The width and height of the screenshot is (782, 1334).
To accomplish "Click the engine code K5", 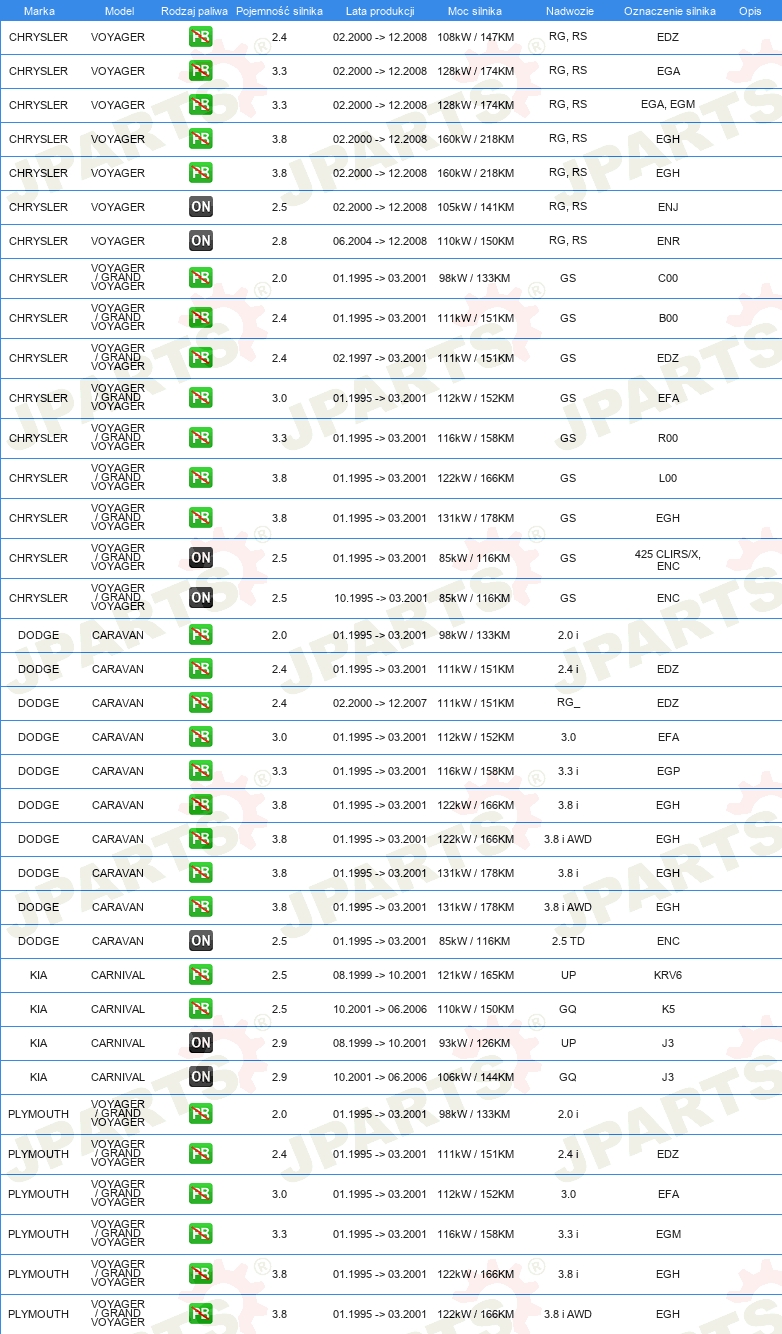I will [x=668, y=1009].
